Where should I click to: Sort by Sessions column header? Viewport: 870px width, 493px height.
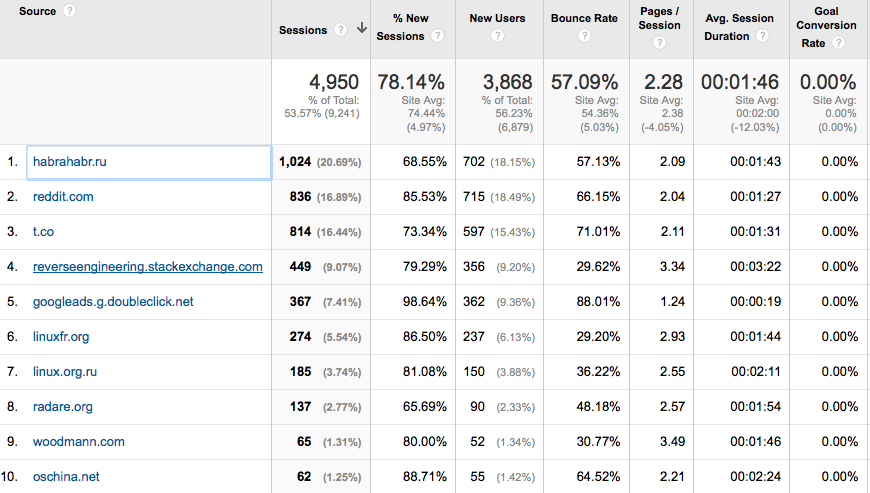(303, 30)
